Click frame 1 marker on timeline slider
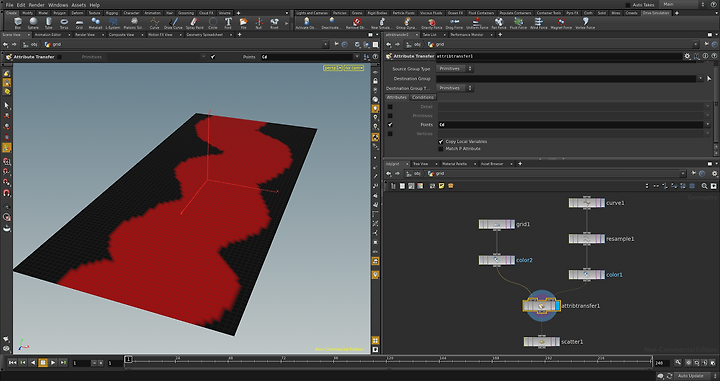The width and height of the screenshot is (720, 381). 129,359
